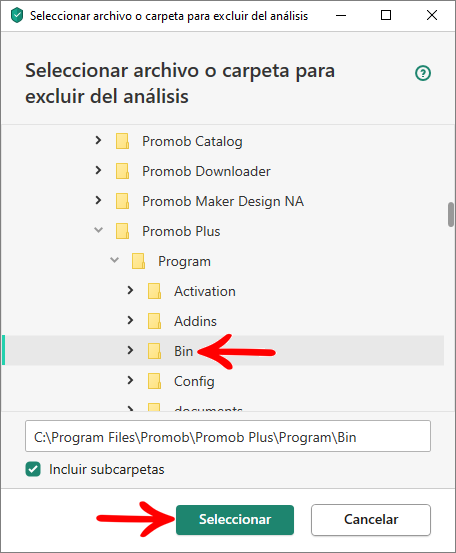Screen dimensions: 456x553
Task: Select the Program folder label
Action: [x=184, y=261]
